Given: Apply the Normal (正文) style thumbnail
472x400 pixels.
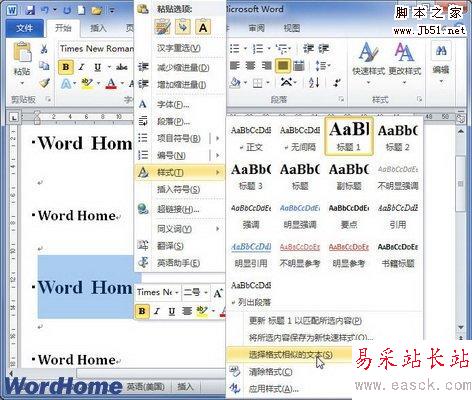Looking at the screenshot, I should point(251,137).
